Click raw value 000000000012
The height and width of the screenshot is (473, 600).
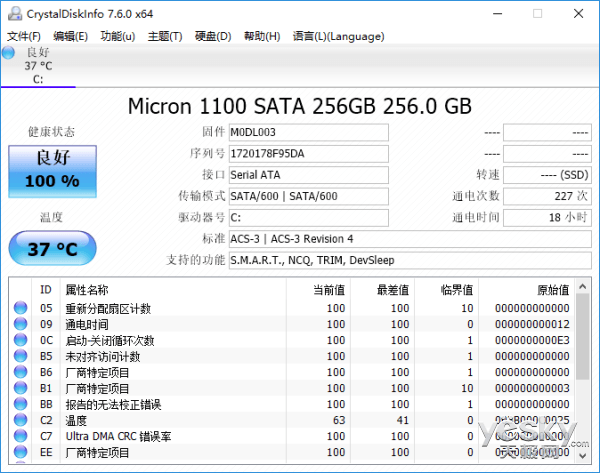point(532,324)
